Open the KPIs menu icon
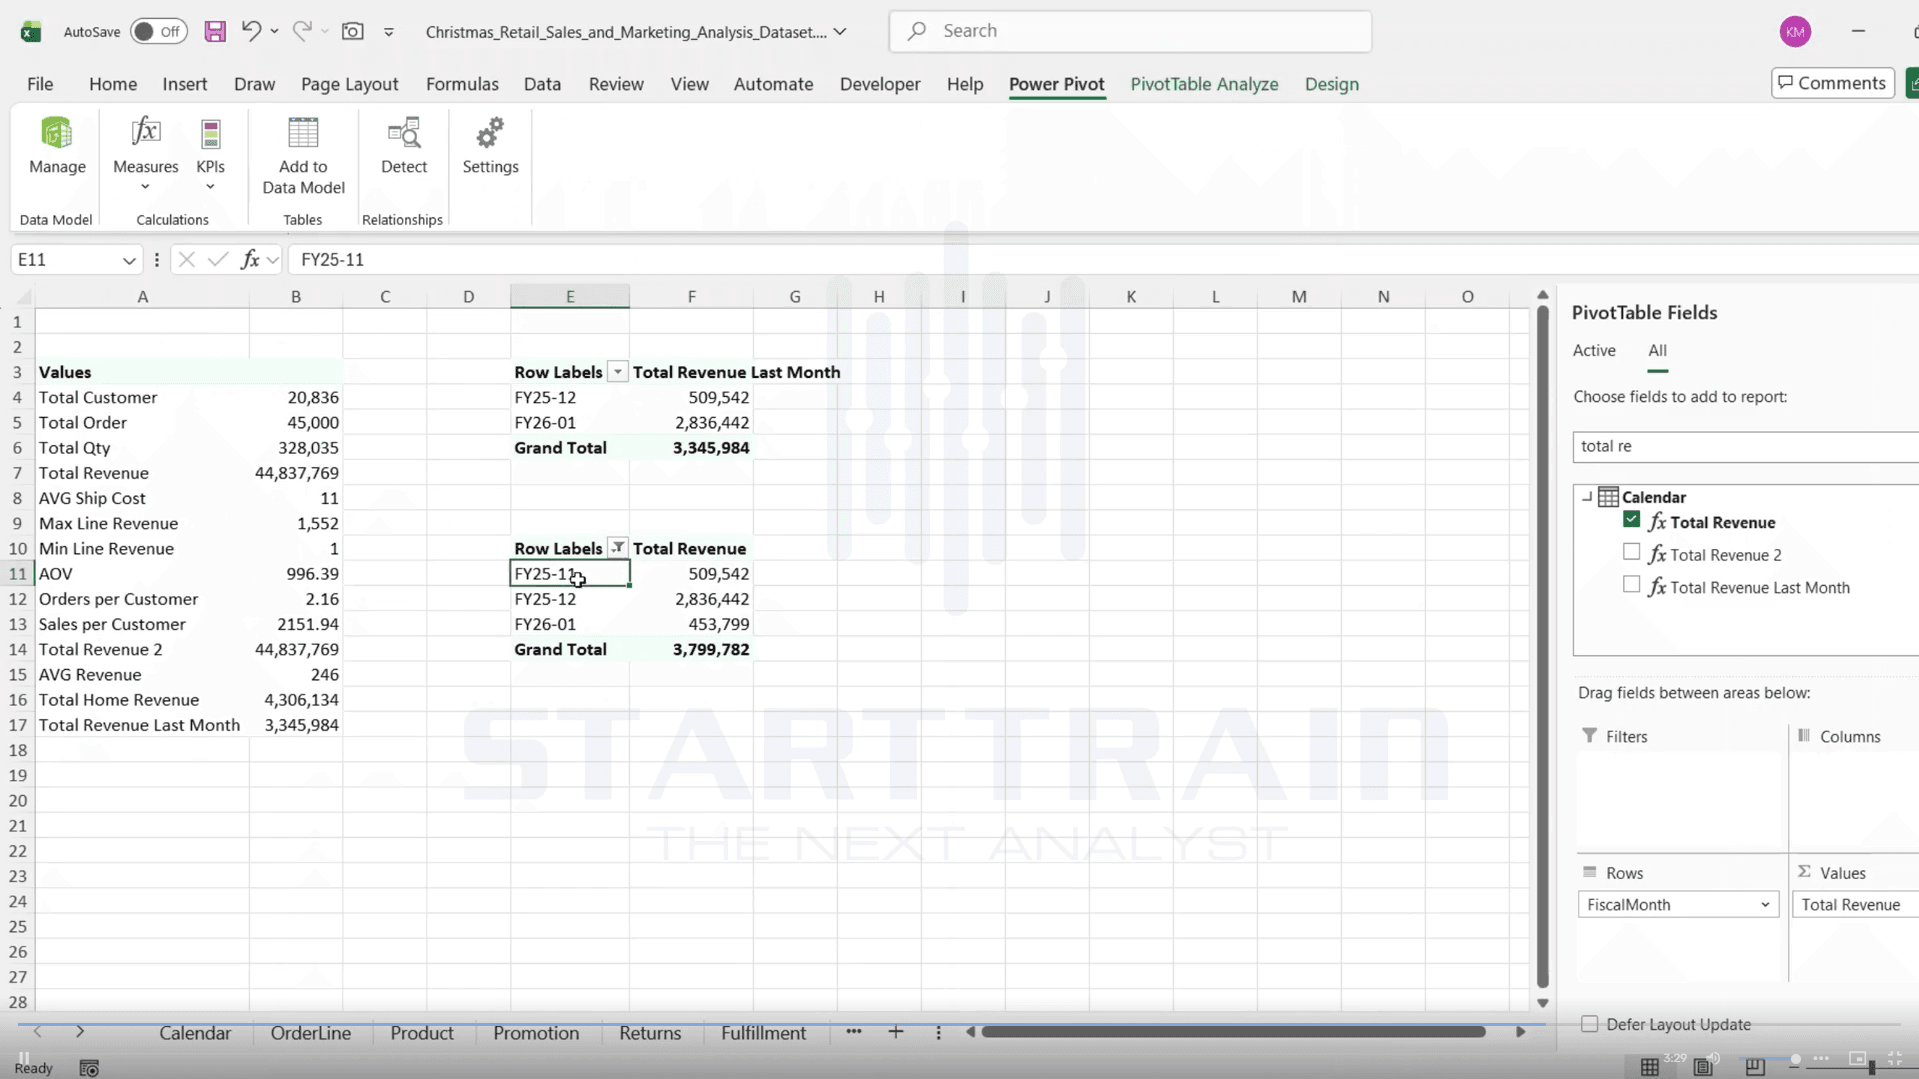 tap(210, 133)
